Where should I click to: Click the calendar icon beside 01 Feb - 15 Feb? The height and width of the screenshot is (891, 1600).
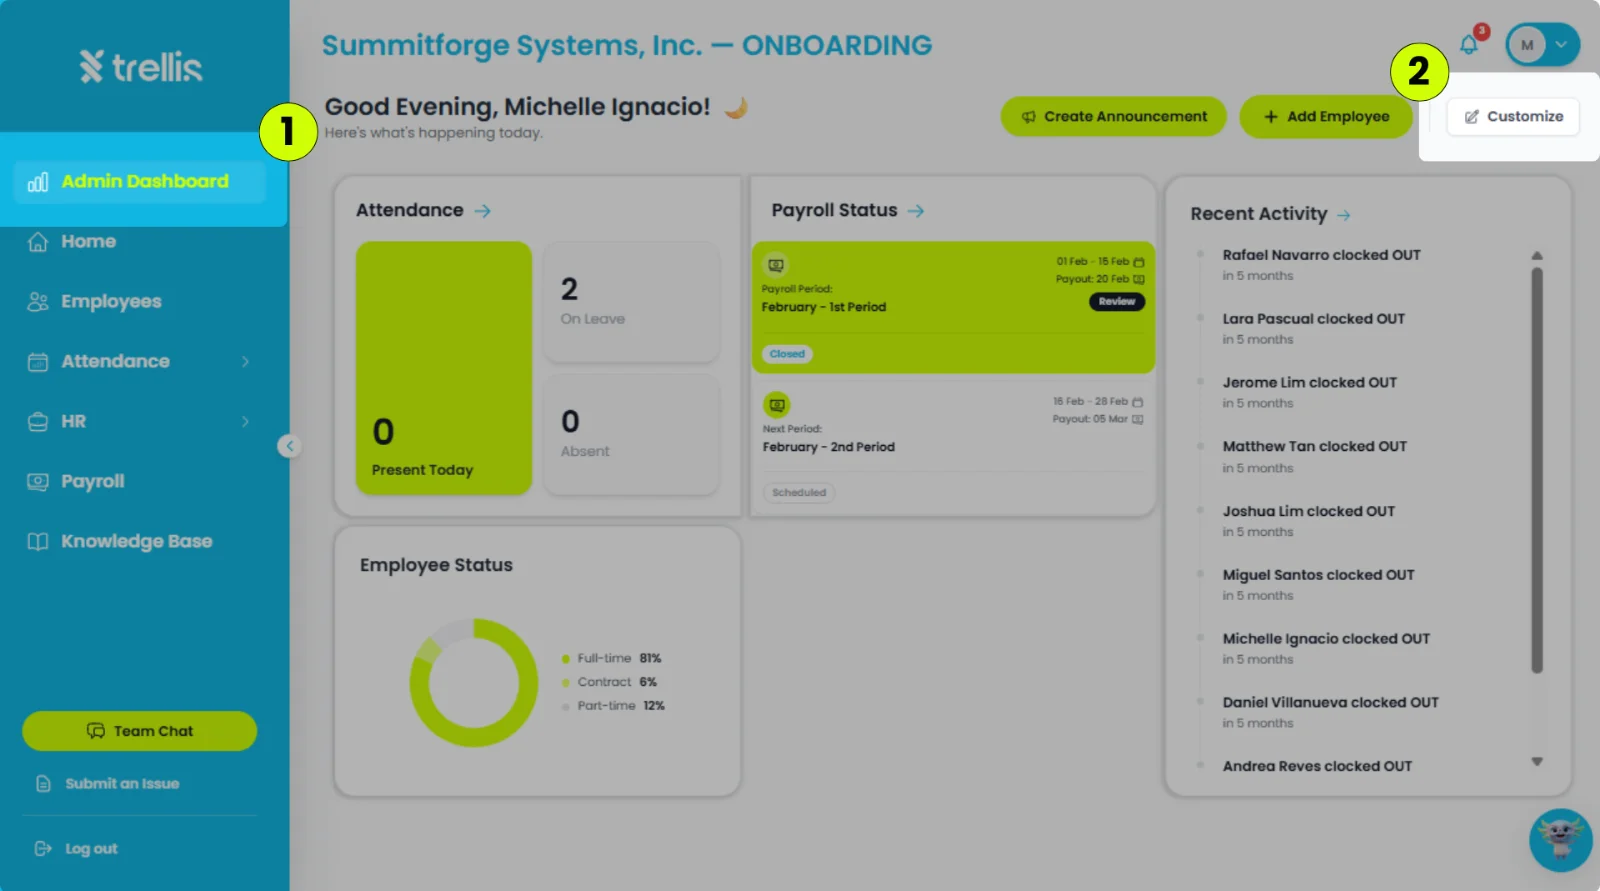point(1139,262)
